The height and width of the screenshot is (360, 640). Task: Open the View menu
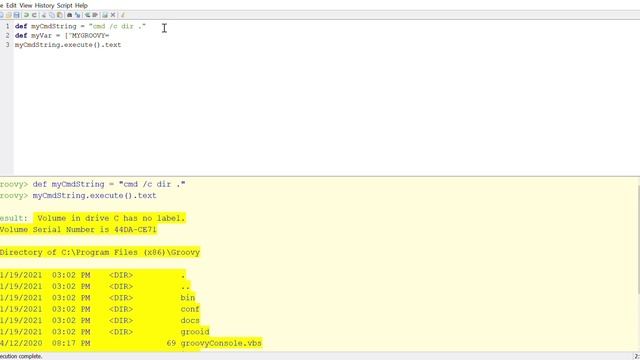pyautogui.click(x=26, y=5)
